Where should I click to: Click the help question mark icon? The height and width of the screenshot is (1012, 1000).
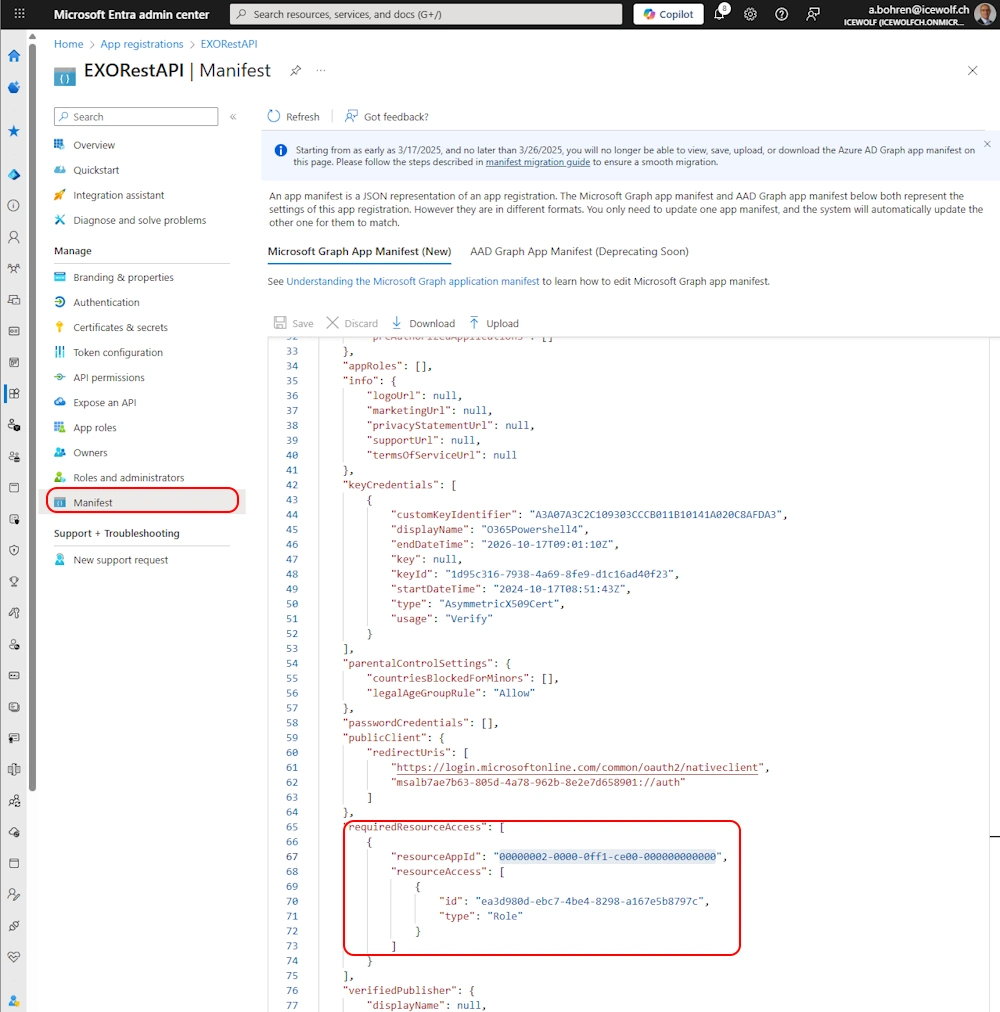point(782,14)
